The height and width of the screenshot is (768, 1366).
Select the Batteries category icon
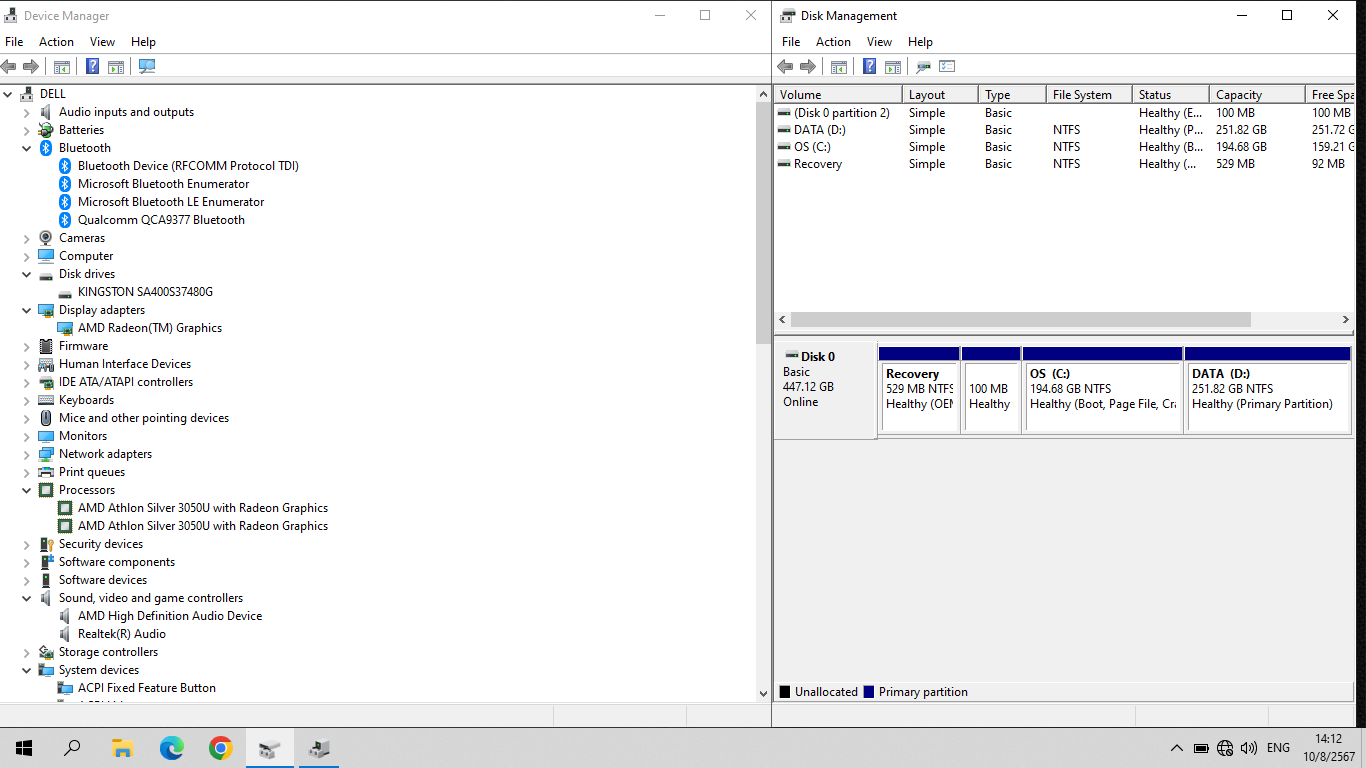click(x=46, y=130)
